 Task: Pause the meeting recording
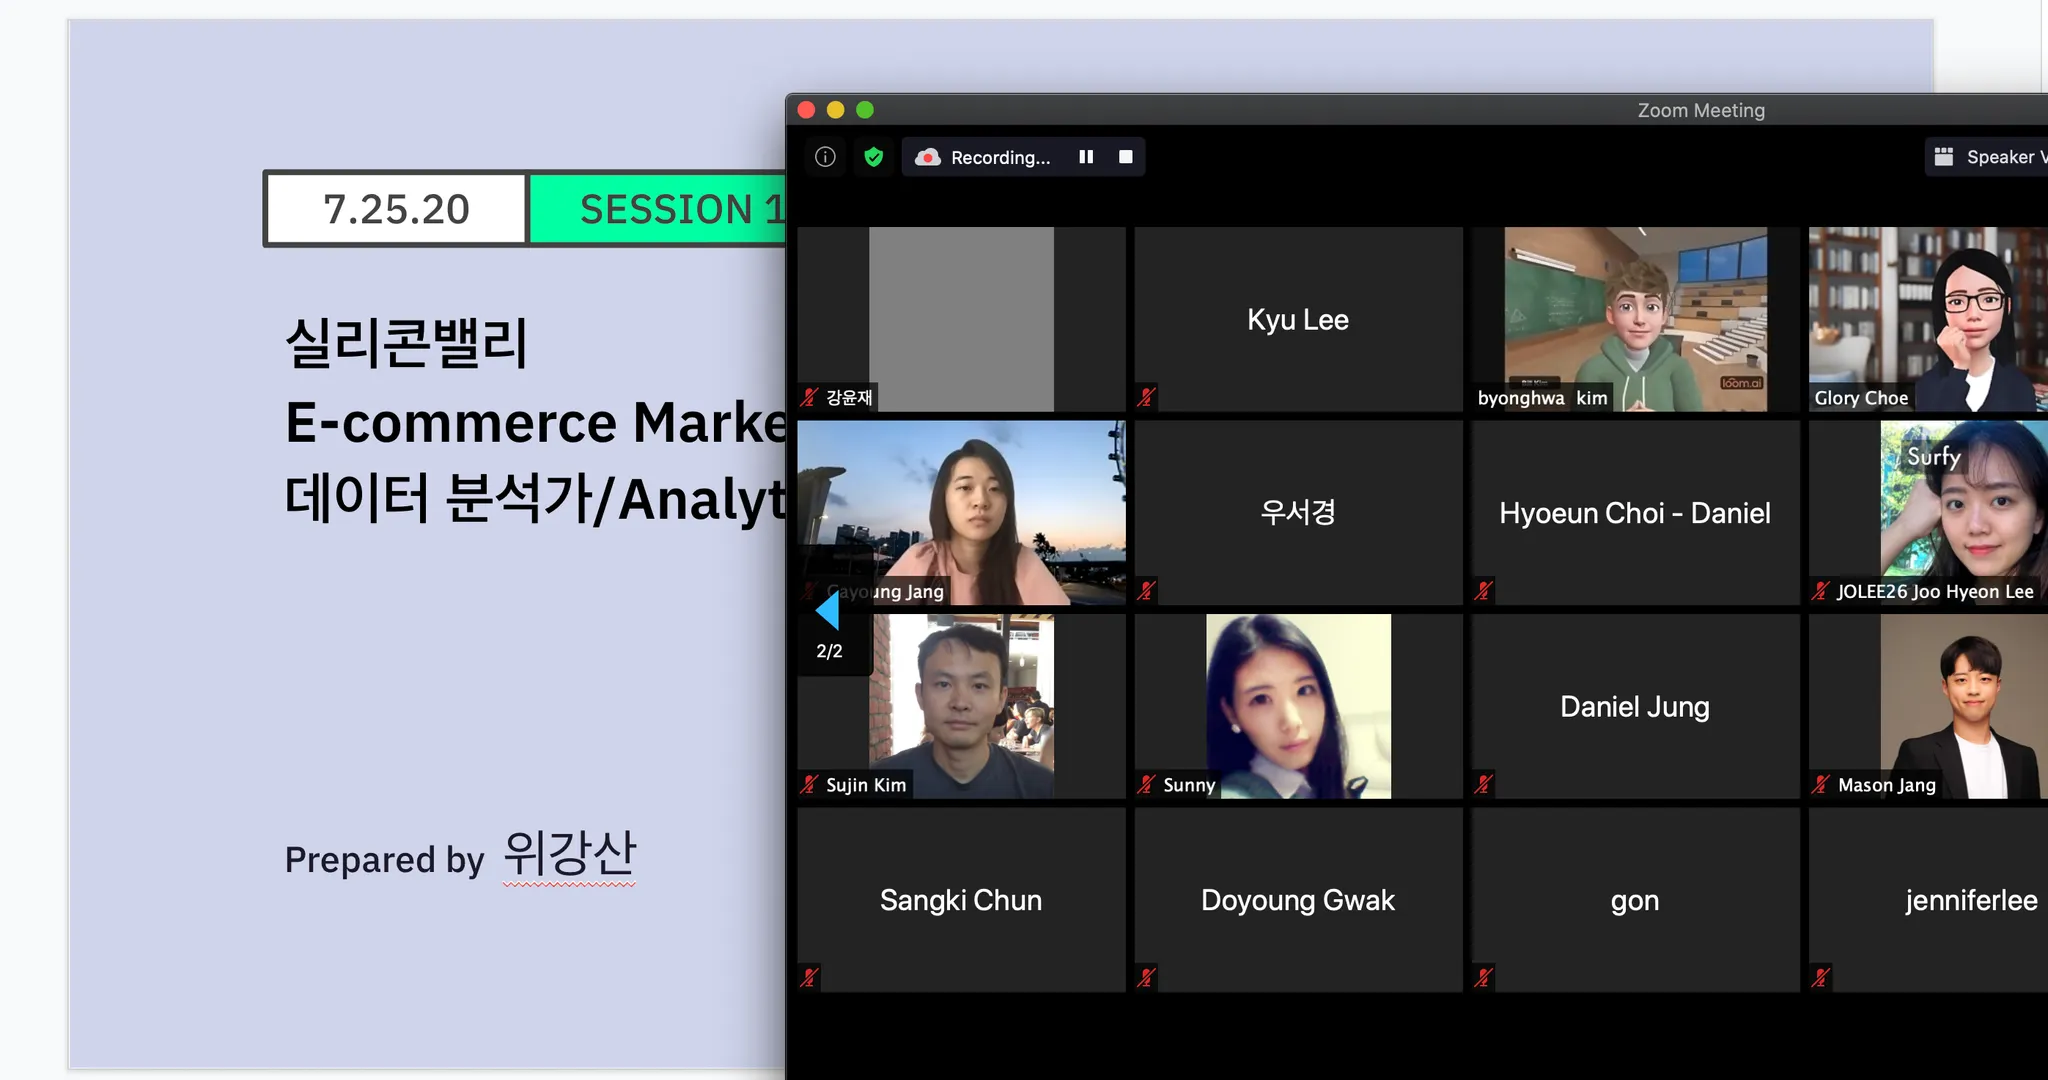(x=1086, y=157)
